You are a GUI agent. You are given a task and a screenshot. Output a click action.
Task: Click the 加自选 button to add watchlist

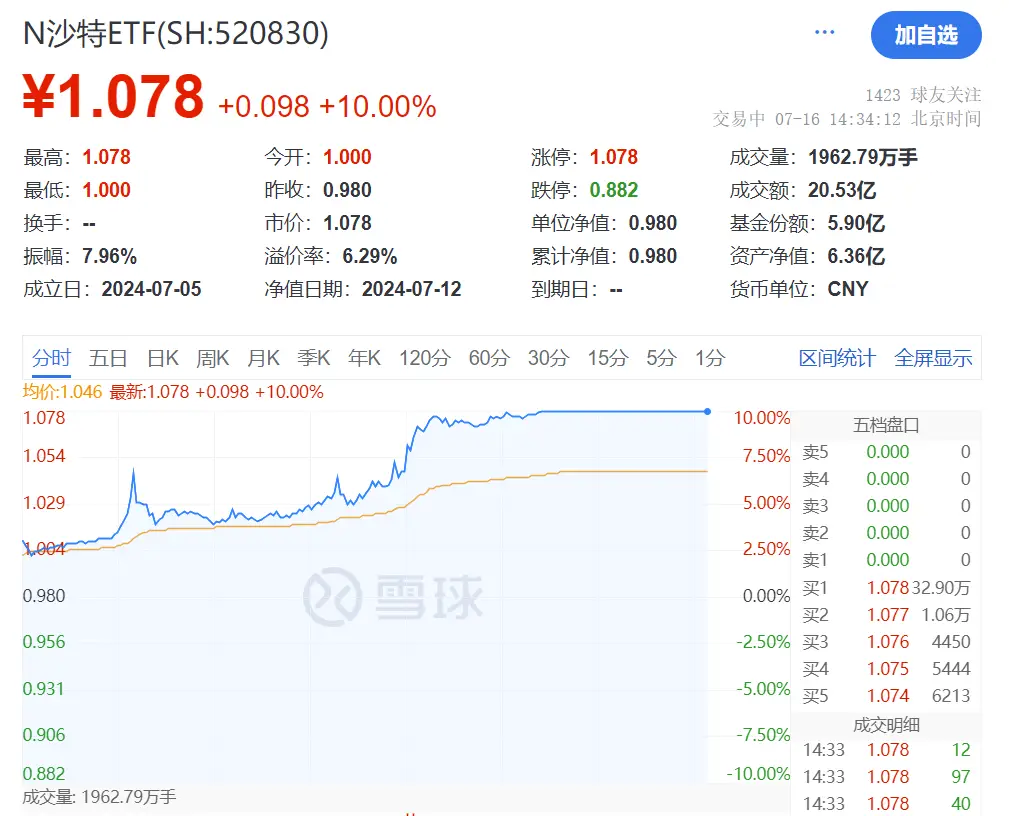point(926,34)
